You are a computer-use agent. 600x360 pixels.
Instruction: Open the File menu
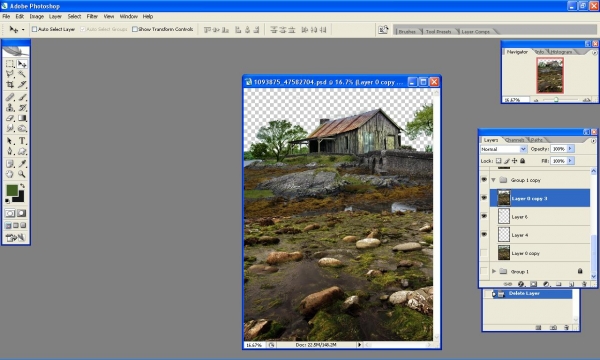[x=6, y=16]
